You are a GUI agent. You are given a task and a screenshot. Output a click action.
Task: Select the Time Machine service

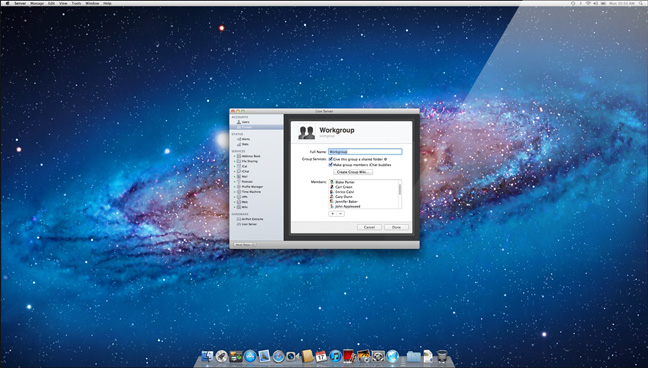[251, 192]
